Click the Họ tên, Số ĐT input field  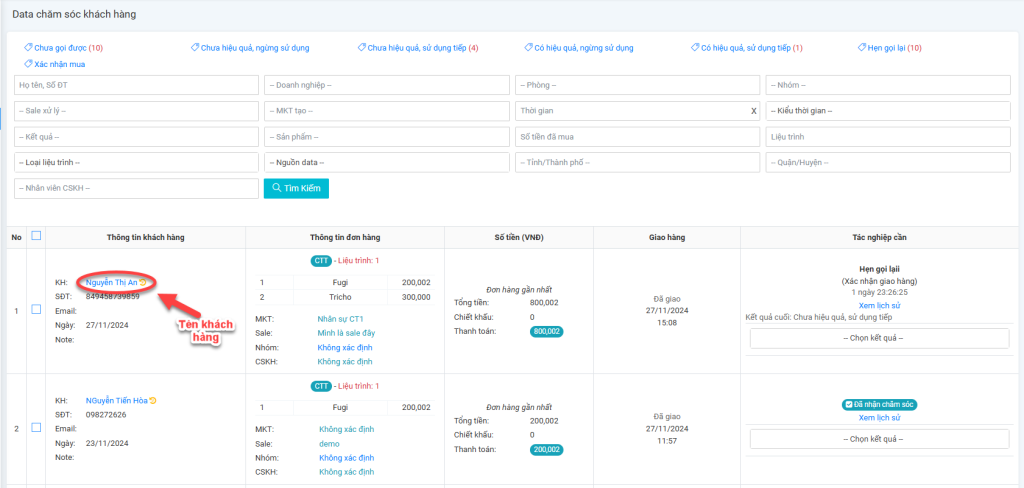coord(136,85)
